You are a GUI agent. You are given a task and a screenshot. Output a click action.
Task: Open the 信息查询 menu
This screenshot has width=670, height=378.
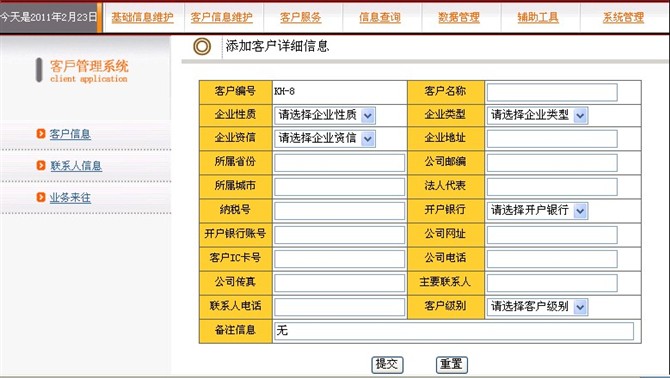(x=380, y=18)
